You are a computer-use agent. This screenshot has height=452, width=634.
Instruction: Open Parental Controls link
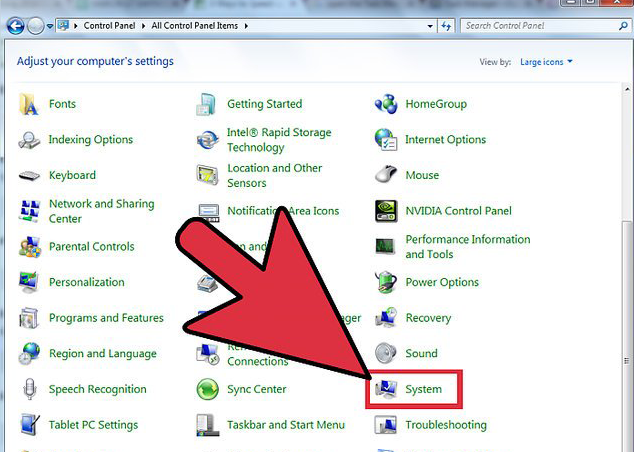(x=91, y=247)
